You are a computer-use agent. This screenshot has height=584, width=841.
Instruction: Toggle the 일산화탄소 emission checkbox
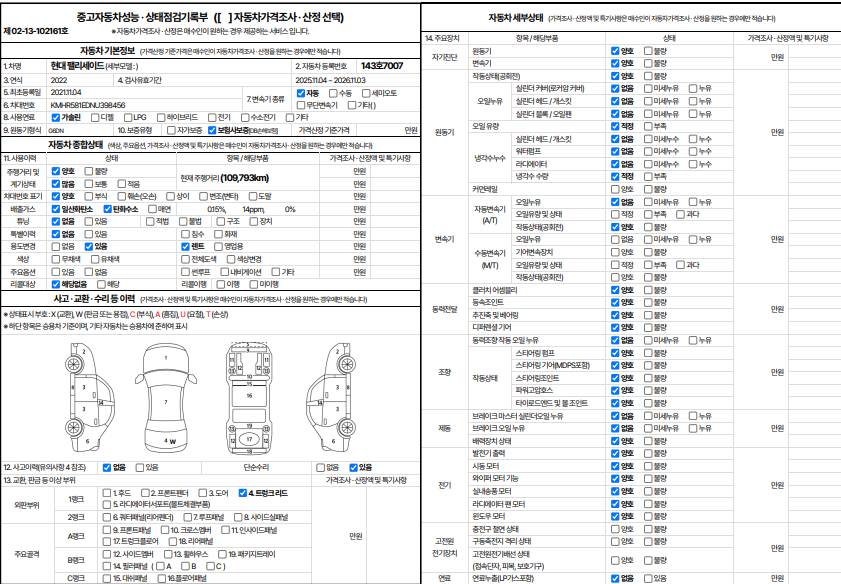(56, 209)
